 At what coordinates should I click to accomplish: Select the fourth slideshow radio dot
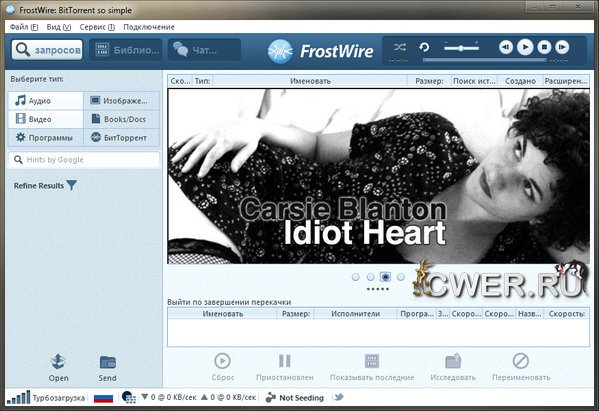click(x=400, y=277)
